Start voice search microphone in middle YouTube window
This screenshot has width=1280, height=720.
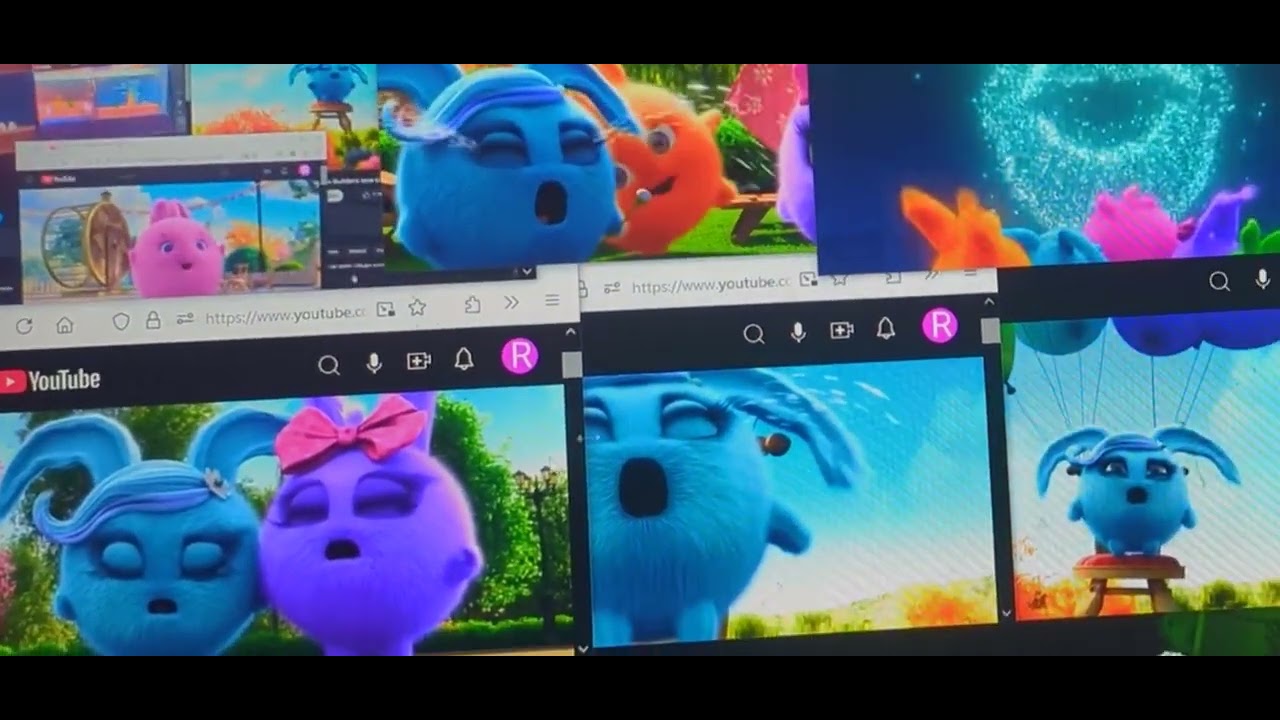click(x=798, y=333)
